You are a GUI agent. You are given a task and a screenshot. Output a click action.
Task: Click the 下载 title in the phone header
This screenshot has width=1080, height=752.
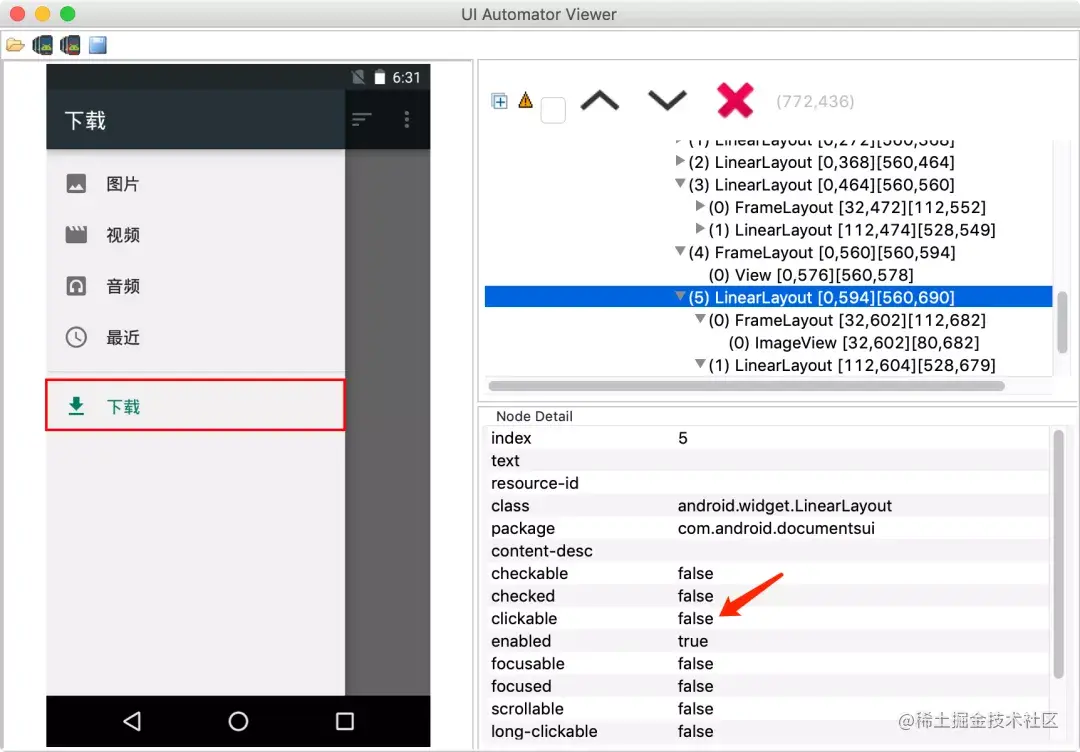pos(85,121)
